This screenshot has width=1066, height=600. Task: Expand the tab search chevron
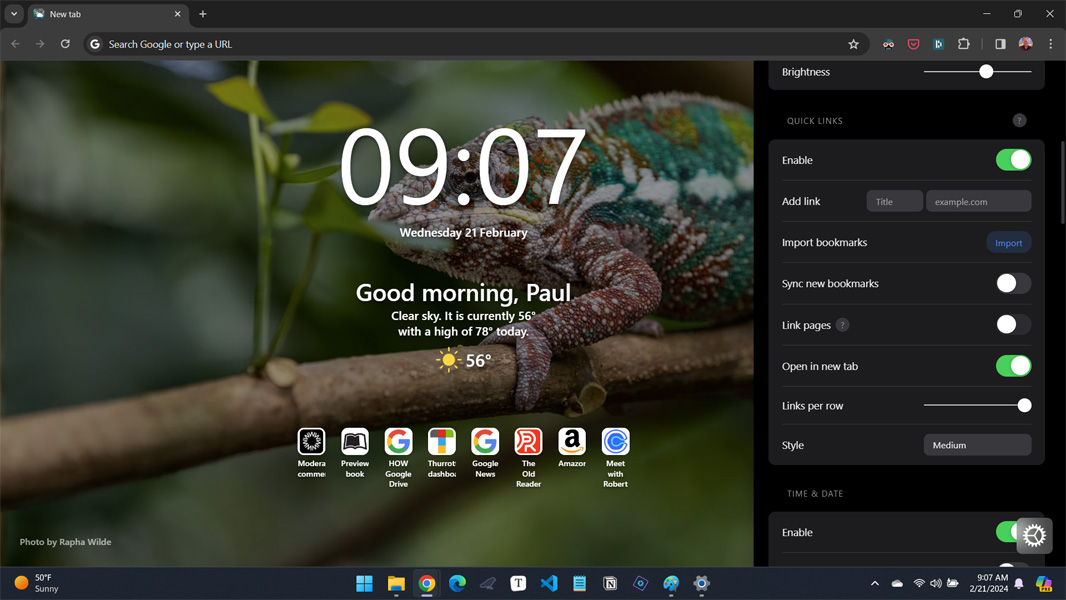pyautogui.click(x=14, y=14)
